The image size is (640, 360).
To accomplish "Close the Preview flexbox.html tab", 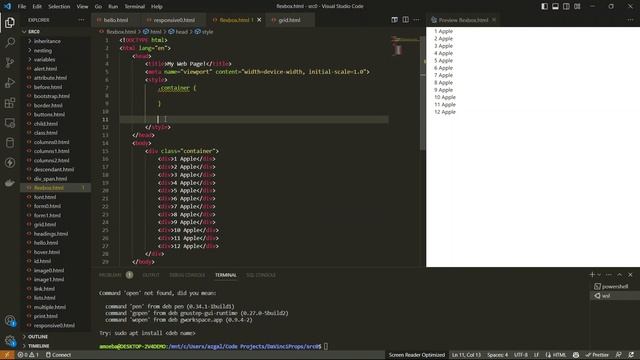I will tap(494, 20).
